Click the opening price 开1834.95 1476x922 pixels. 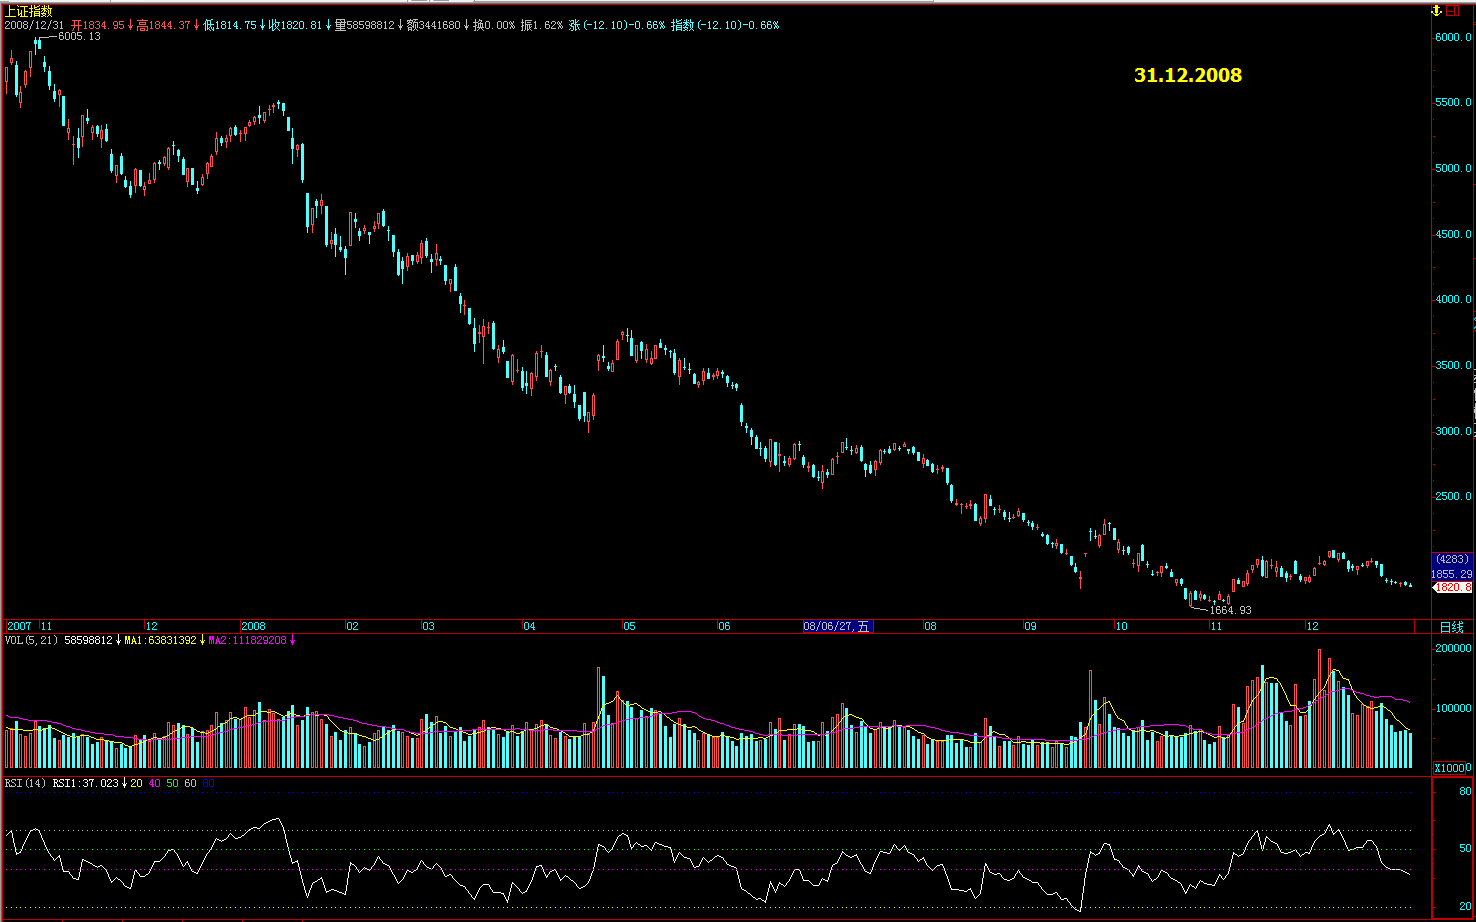coord(97,25)
